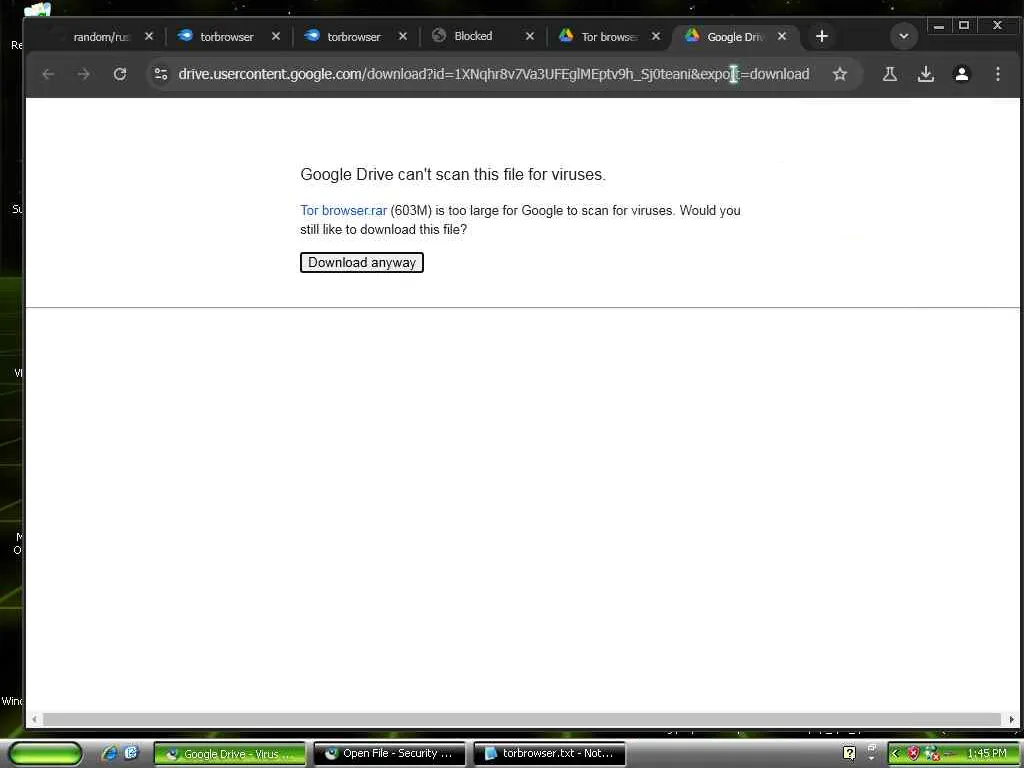The width and height of the screenshot is (1024, 768).
Task: Reload the Google Drive page
Action: pos(120,74)
